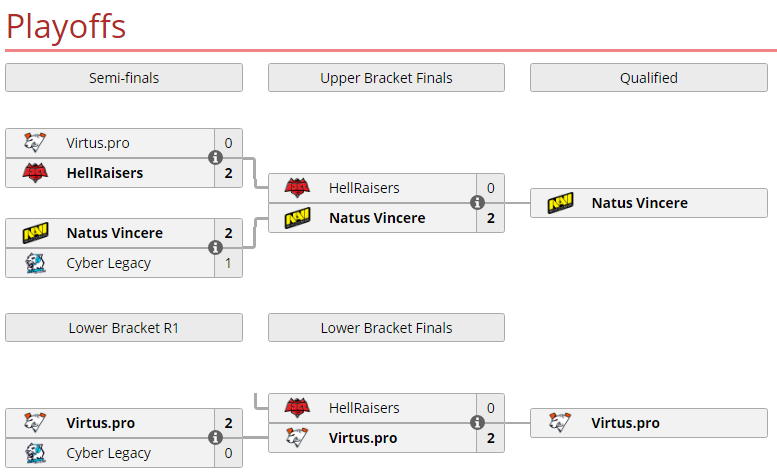This screenshot has height=475, width=777.
Task: Click Natus Vincere logo in Qualified column
Action: (560, 203)
